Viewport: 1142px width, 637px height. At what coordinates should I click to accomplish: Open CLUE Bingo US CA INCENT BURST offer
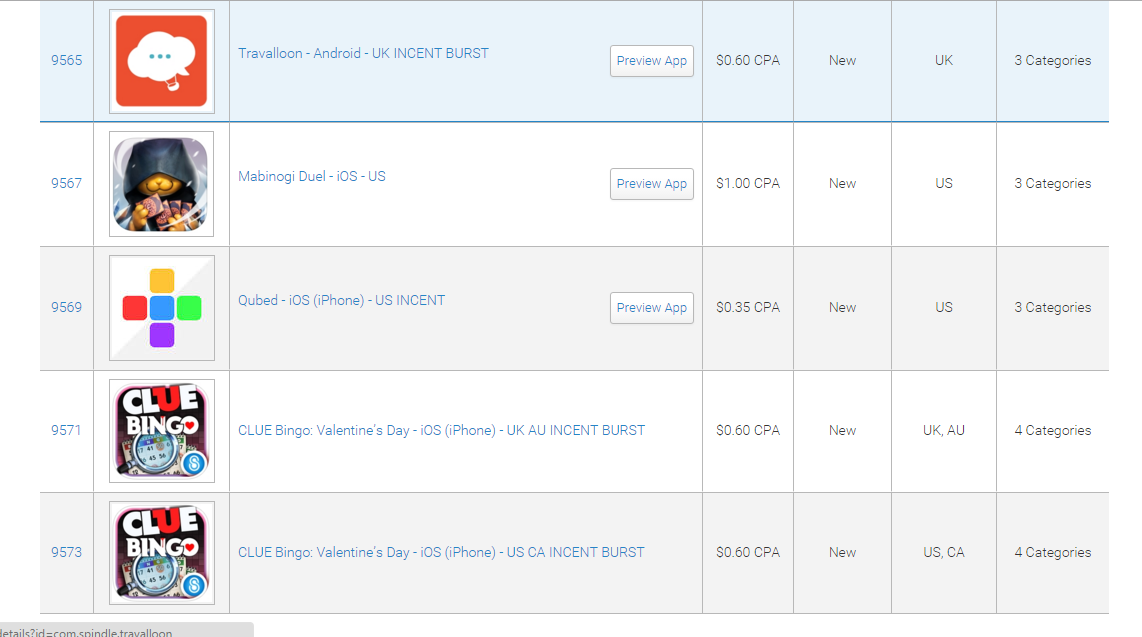click(x=441, y=552)
